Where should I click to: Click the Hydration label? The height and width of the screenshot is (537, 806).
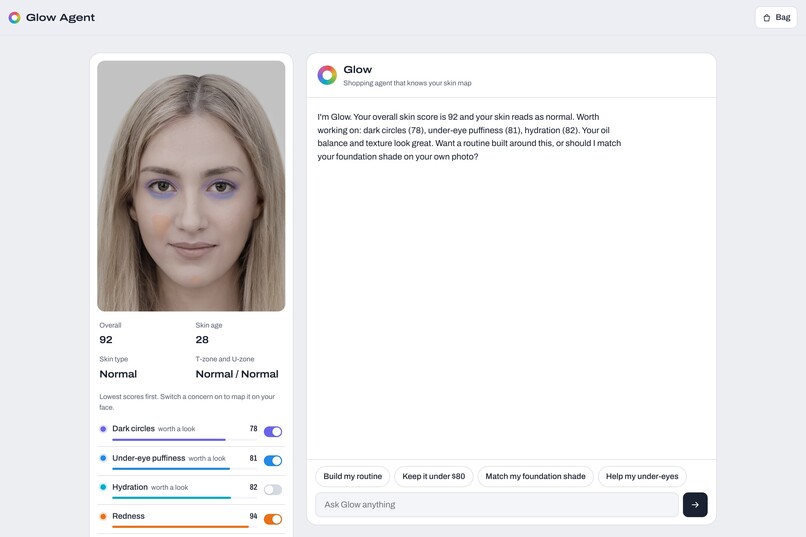[x=130, y=487]
